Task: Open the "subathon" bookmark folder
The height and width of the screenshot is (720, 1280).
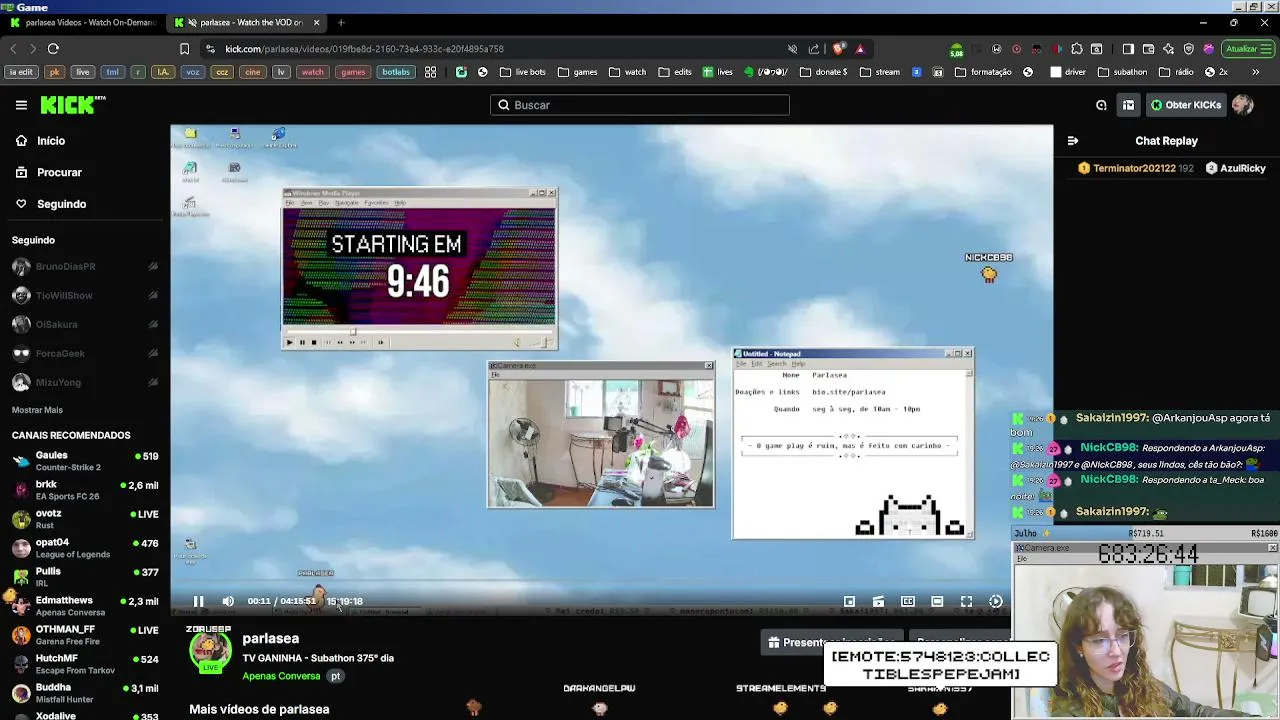Action: [1123, 72]
